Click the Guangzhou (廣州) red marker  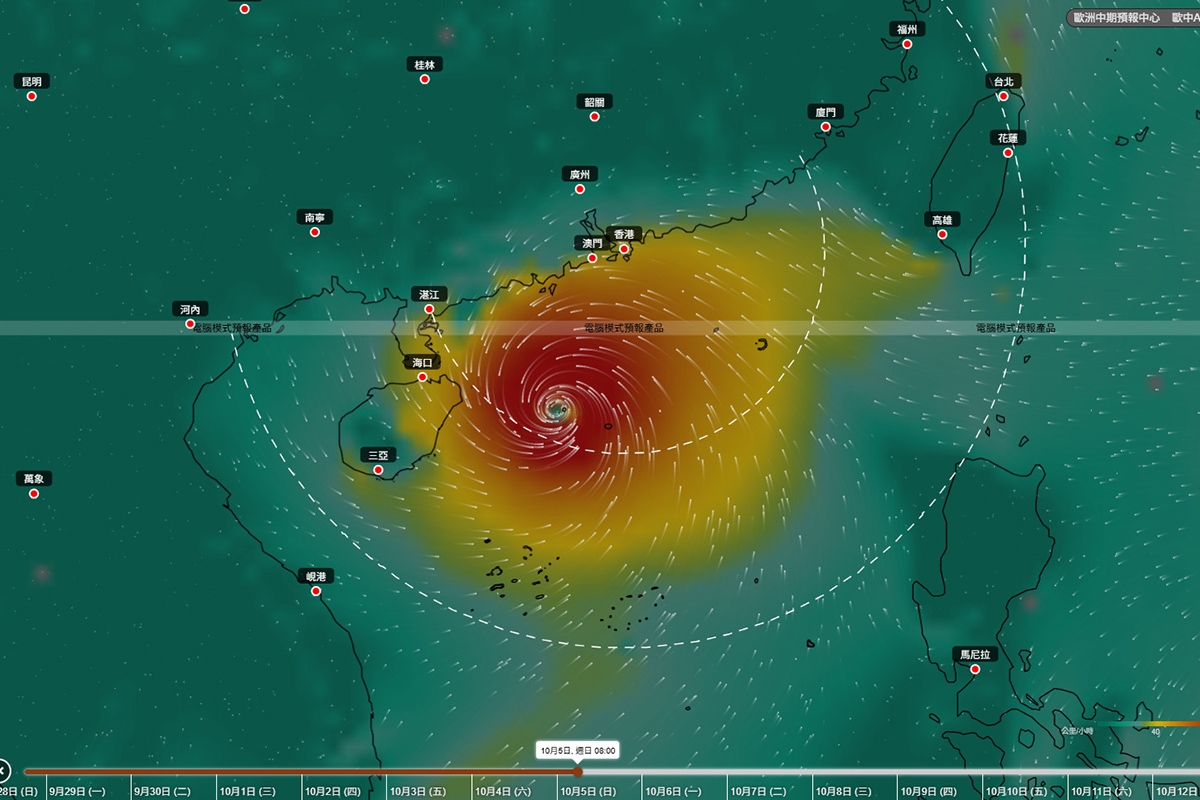tap(579, 189)
